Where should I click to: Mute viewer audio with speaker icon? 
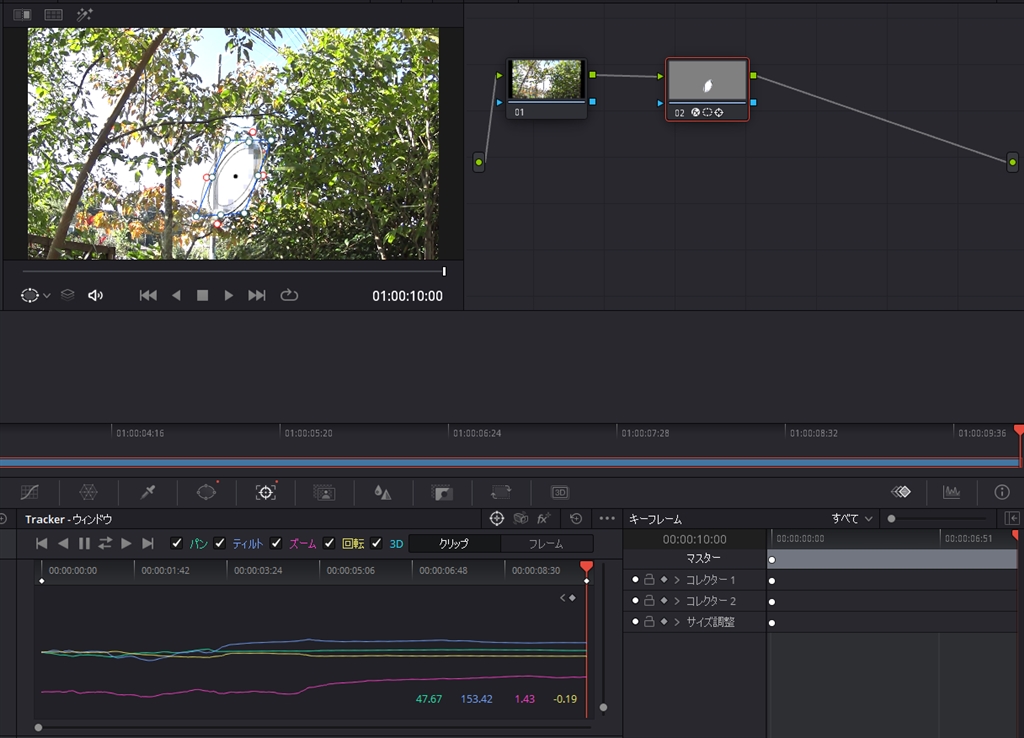coord(96,295)
